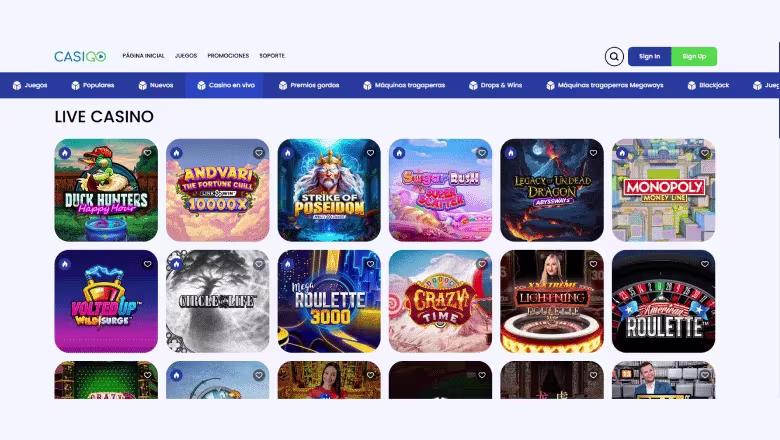
Task: Click flame badge on third-row globe tile
Action: [176, 375]
